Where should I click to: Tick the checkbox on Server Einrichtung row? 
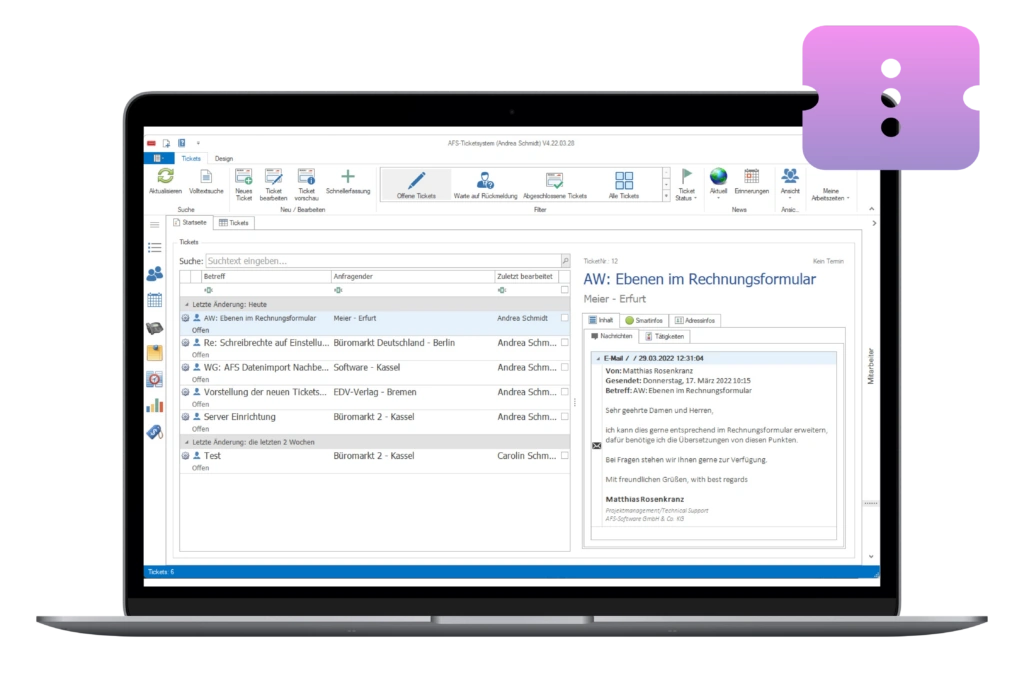[565, 416]
